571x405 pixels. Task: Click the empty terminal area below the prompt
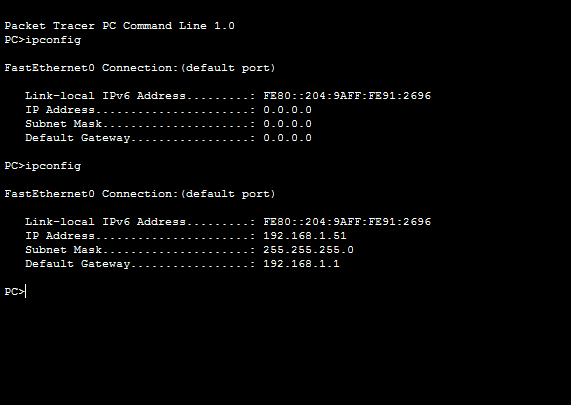pos(286,350)
